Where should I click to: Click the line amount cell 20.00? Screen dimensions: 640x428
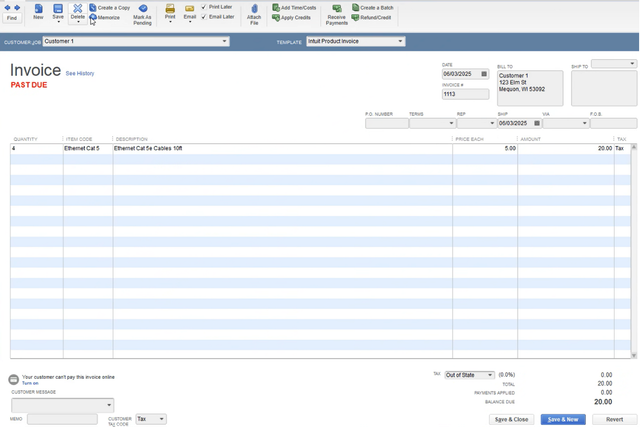tap(566, 149)
